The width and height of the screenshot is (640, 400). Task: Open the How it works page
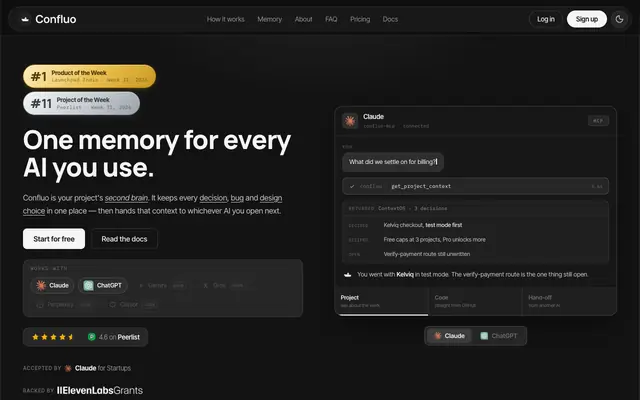(225, 19)
